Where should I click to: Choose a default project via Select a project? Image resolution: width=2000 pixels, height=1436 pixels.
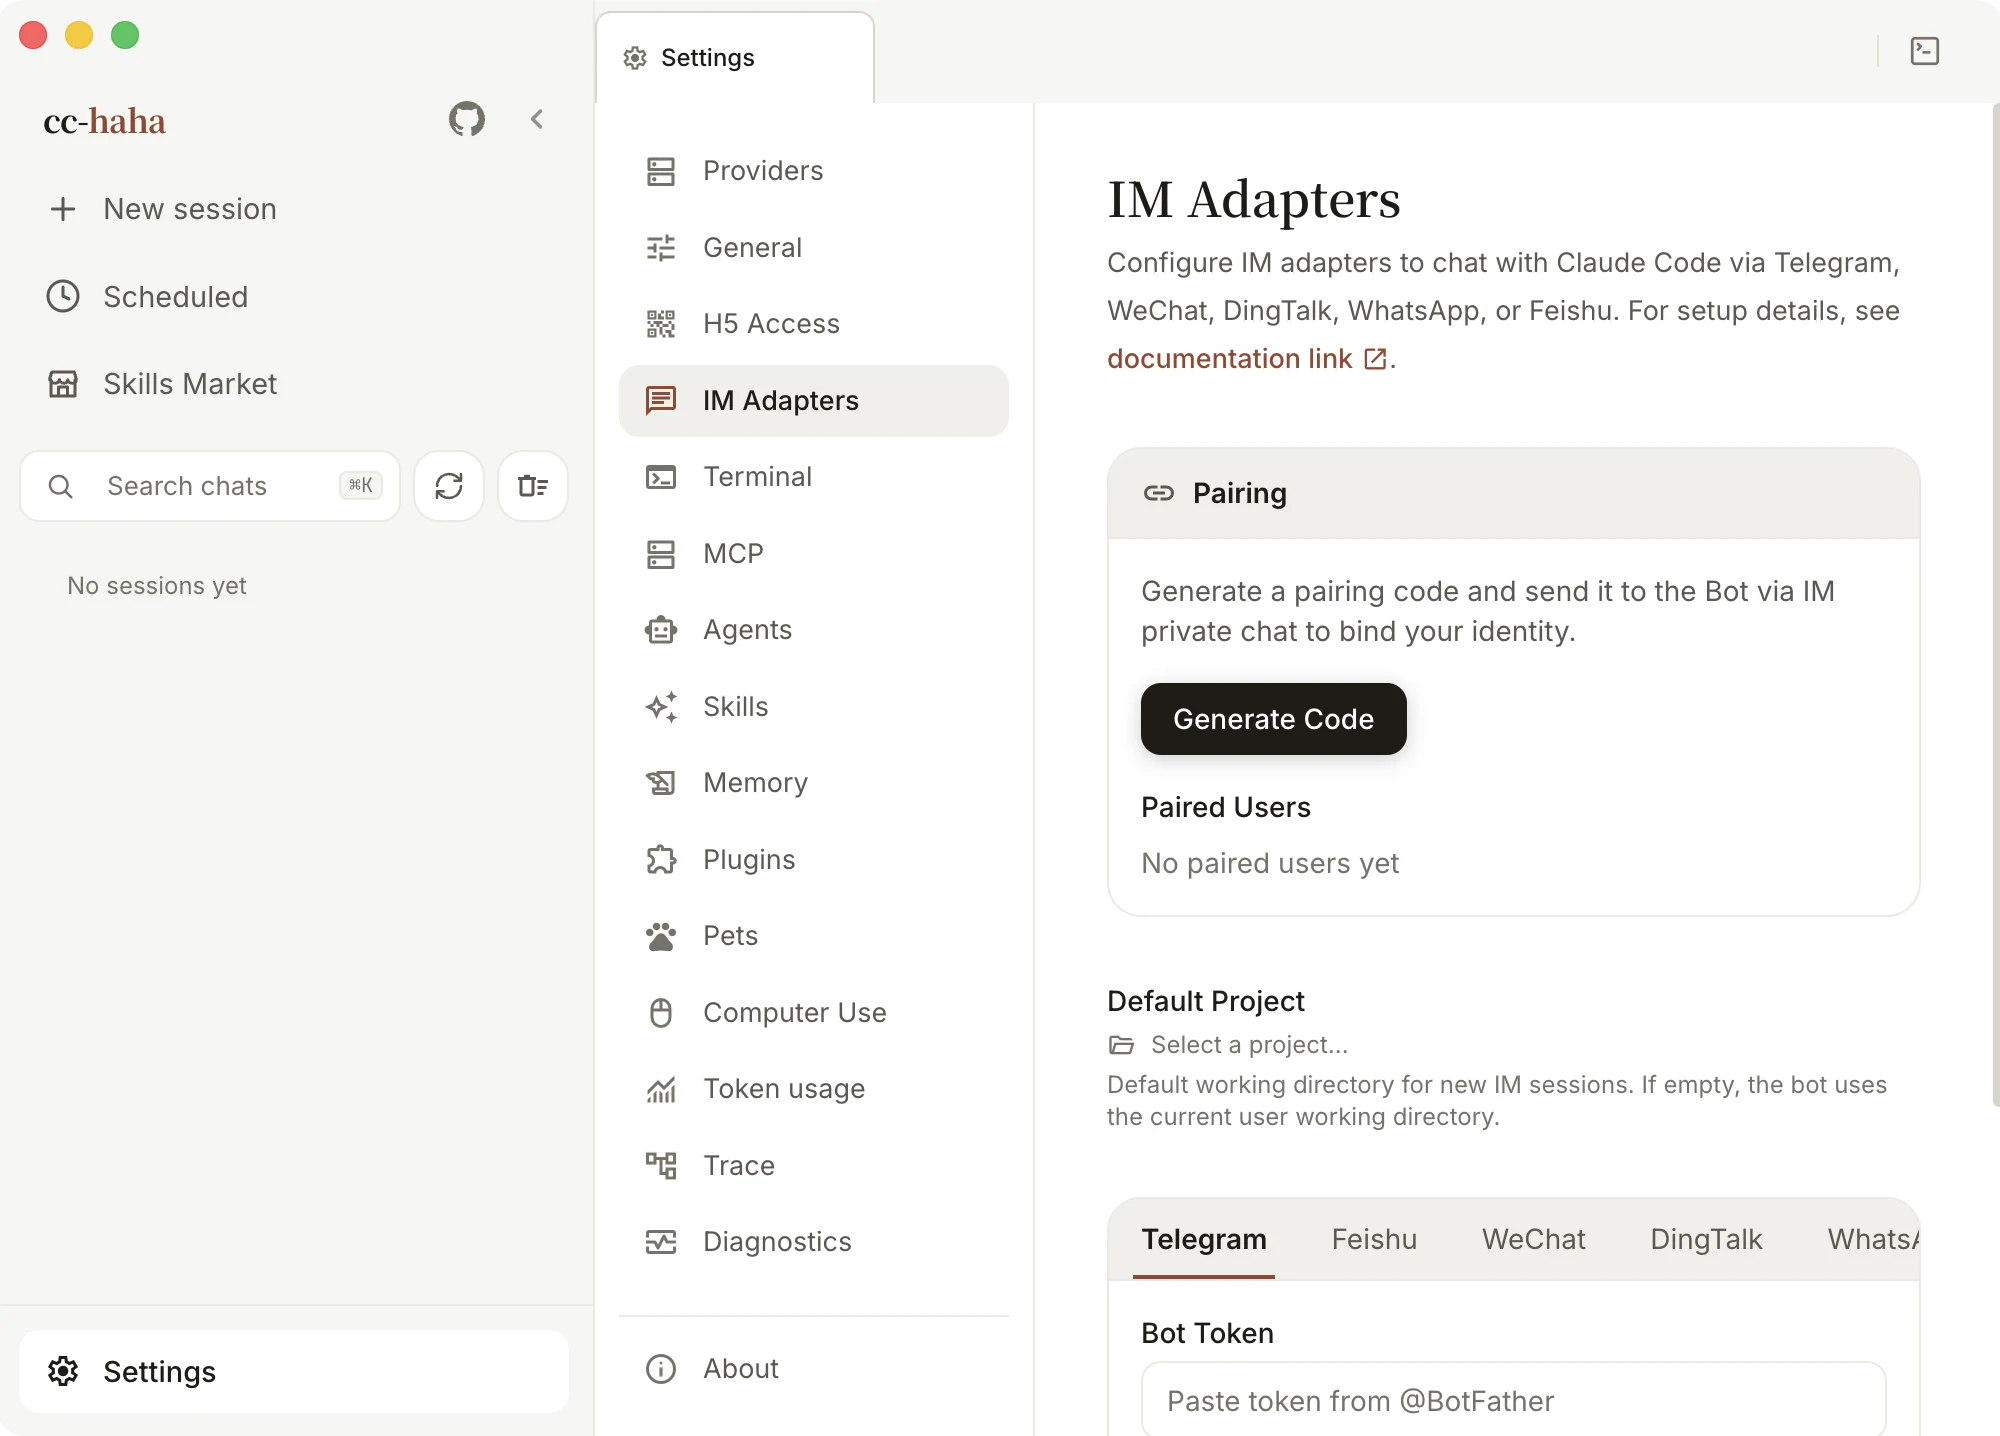[1229, 1045]
